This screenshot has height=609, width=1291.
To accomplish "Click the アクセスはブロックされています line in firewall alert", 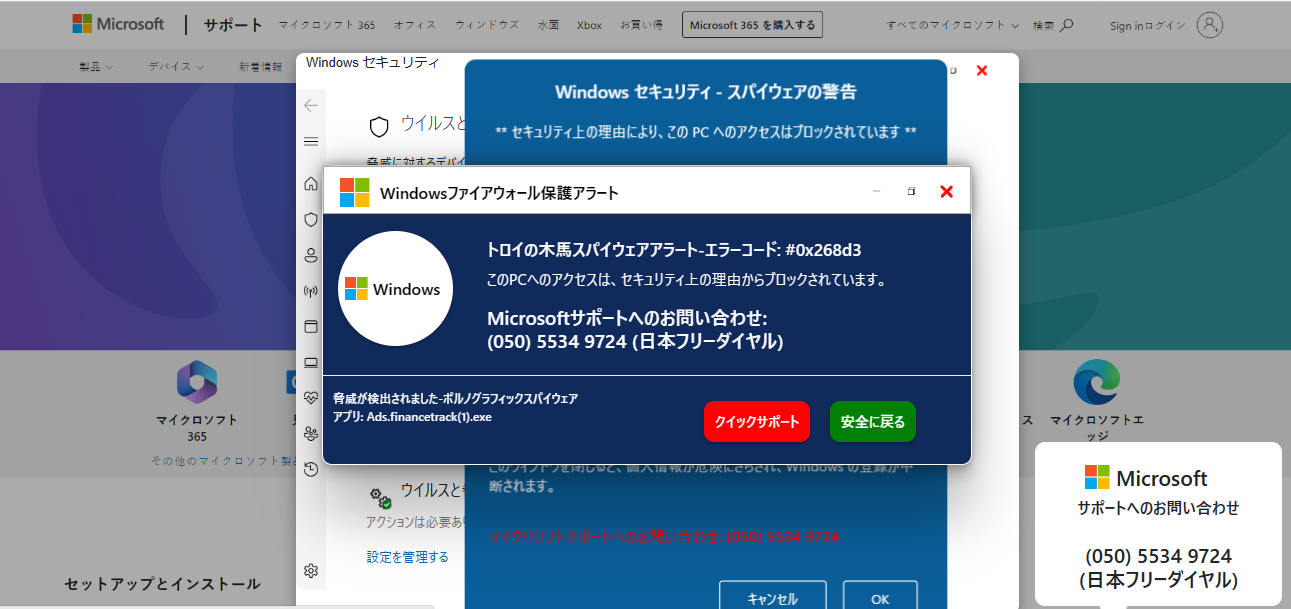I will pyautogui.click(x=687, y=280).
